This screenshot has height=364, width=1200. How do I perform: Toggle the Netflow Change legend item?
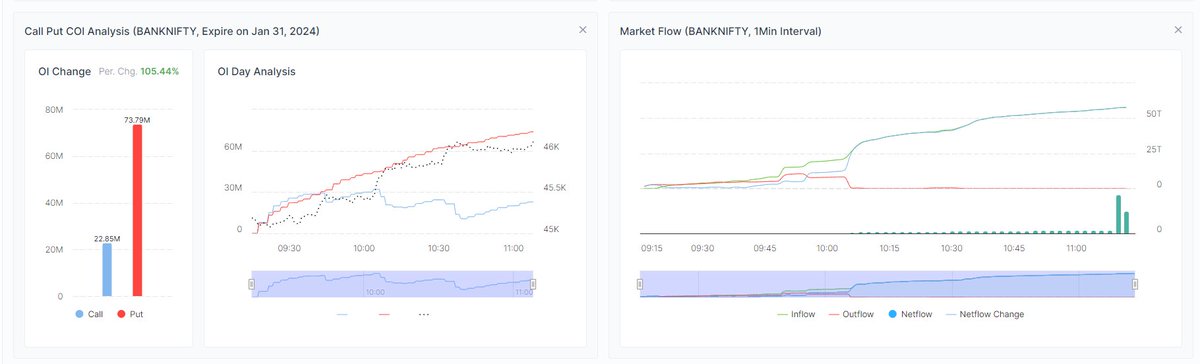pos(984,314)
